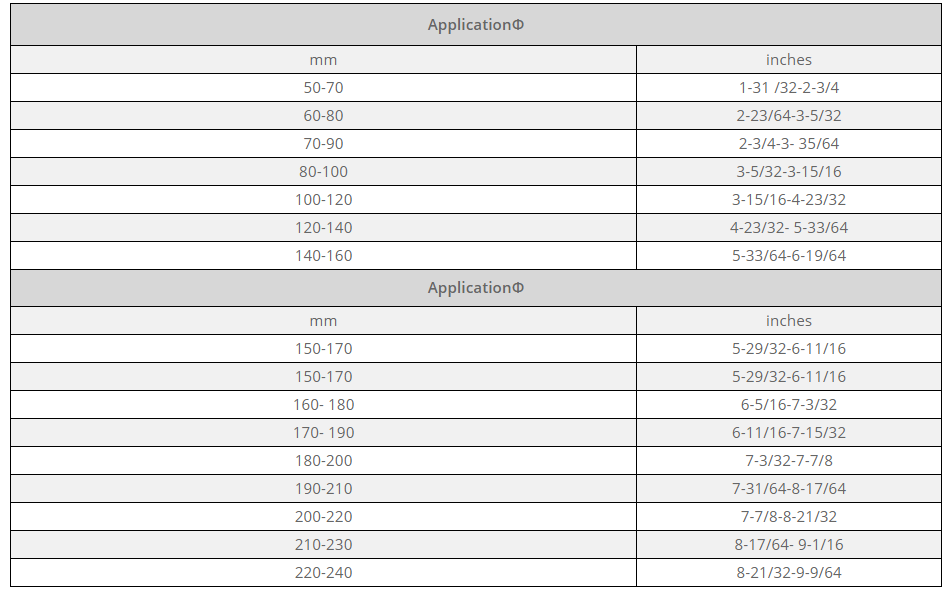The image size is (947, 595).
Task: Select the 7-31/64-8-17/64 inches cell
Action: pyautogui.click(x=789, y=489)
